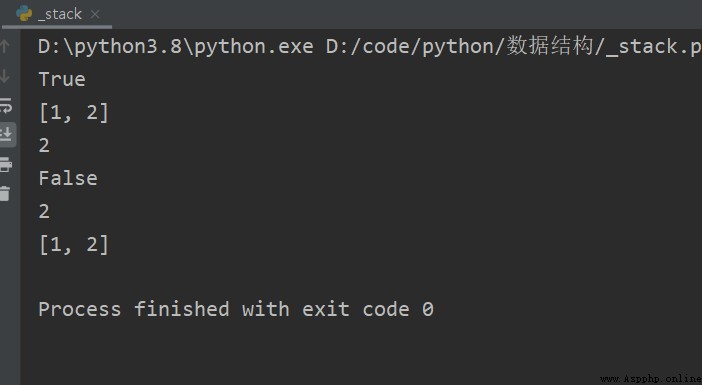Close the _stack run tab

coord(95,14)
